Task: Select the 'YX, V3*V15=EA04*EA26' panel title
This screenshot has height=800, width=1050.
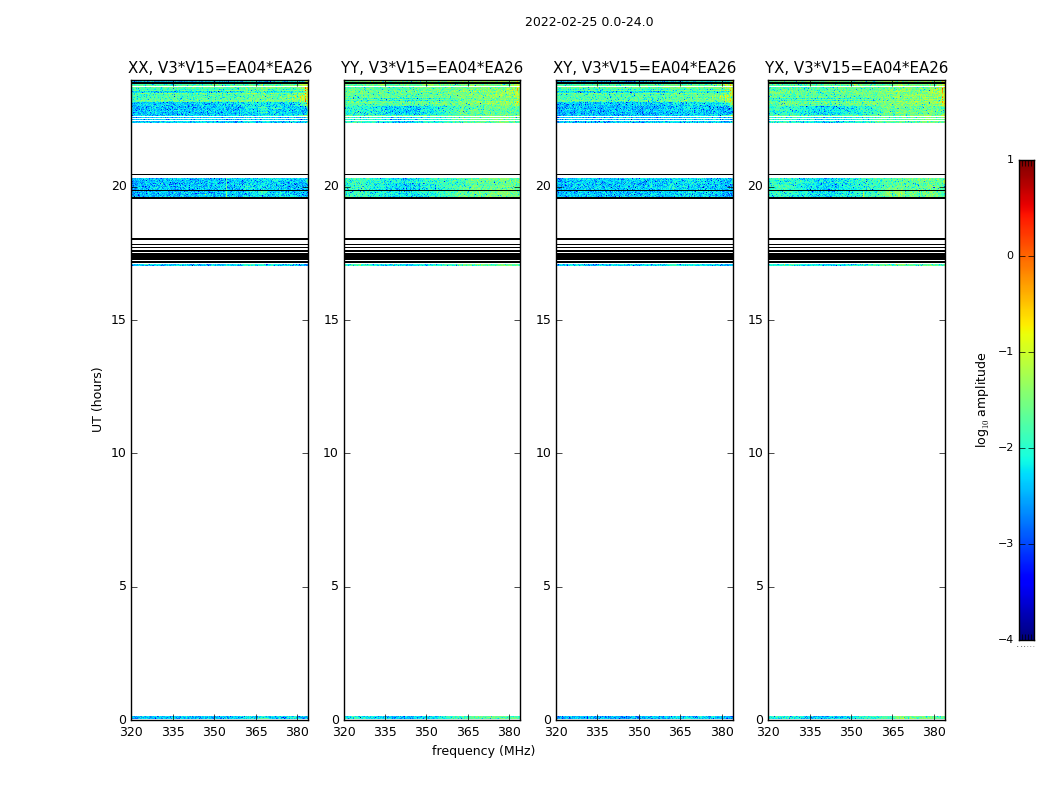Action: point(856,68)
